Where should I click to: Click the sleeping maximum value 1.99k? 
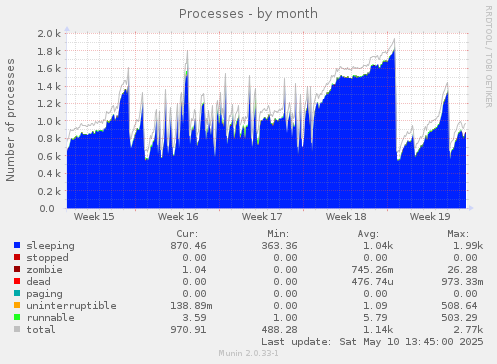coord(468,246)
